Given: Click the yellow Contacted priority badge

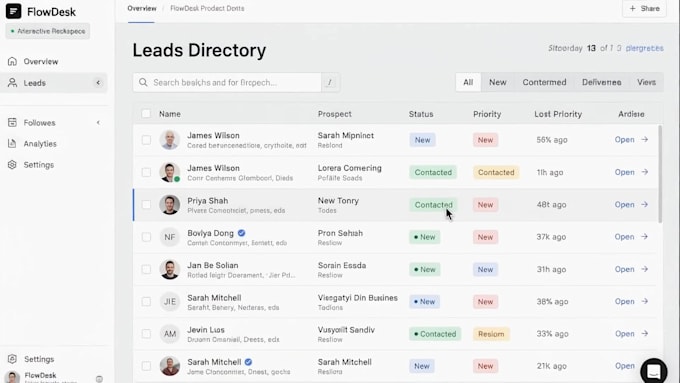Looking at the screenshot, I should [x=496, y=172].
